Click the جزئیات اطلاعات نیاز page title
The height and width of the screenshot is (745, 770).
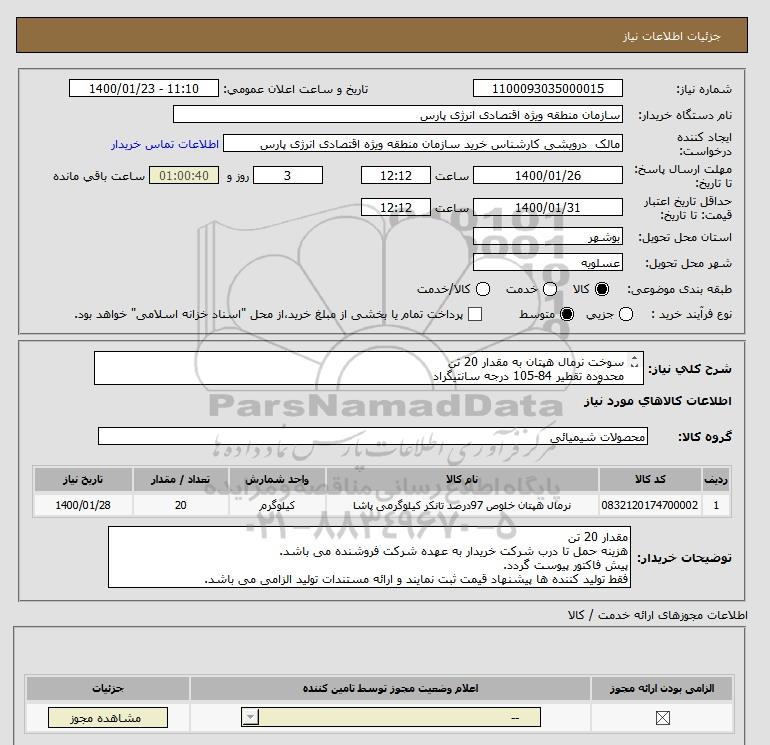pos(671,36)
